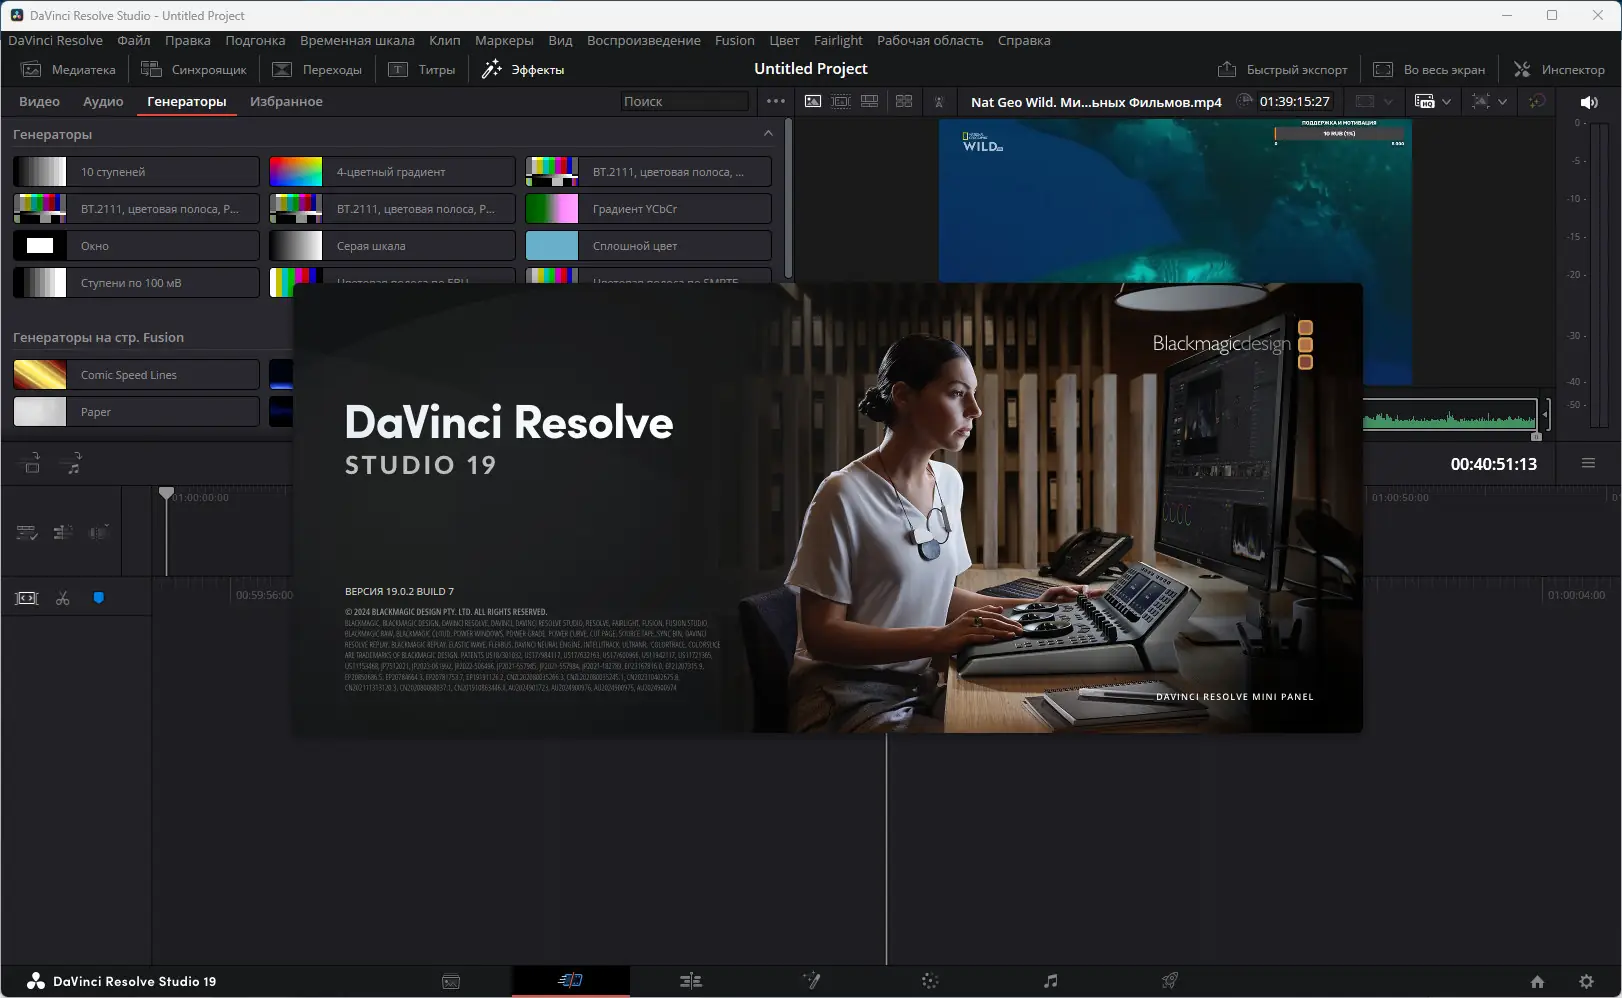
Task: Toggle the Титры titles panel
Action: [422, 69]
